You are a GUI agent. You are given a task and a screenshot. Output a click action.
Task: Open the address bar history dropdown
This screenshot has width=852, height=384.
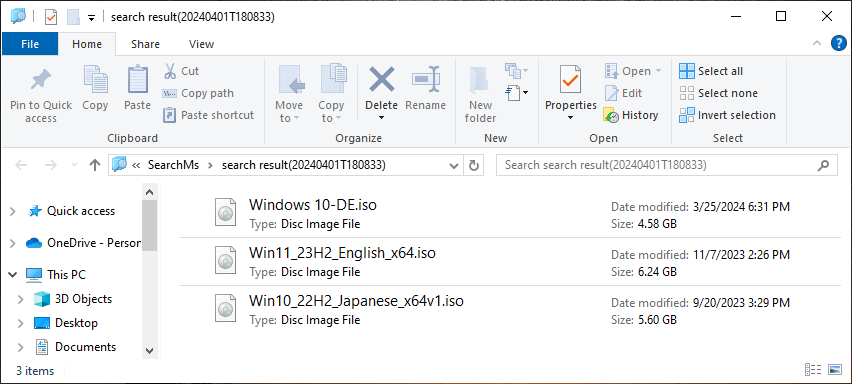click(x=454, y=165)
